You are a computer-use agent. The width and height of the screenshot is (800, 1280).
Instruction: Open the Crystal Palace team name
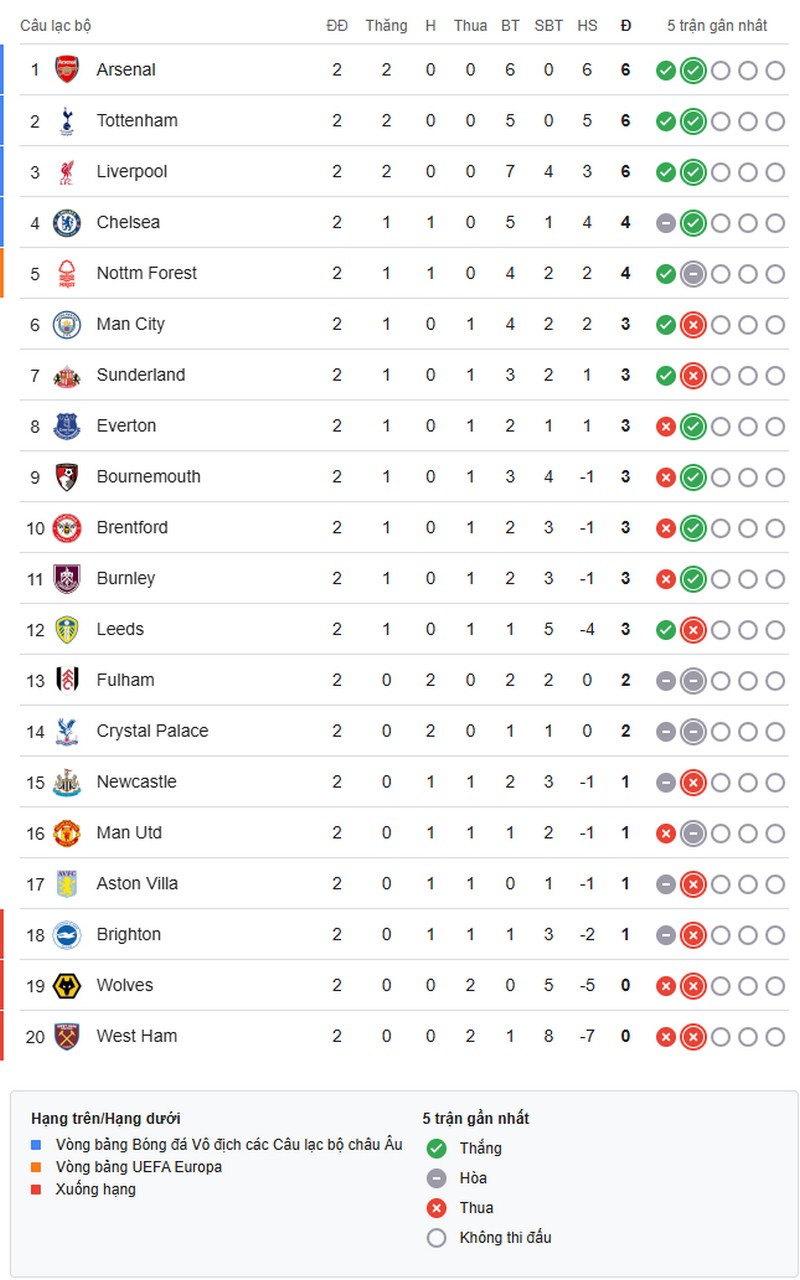point(152,731)
